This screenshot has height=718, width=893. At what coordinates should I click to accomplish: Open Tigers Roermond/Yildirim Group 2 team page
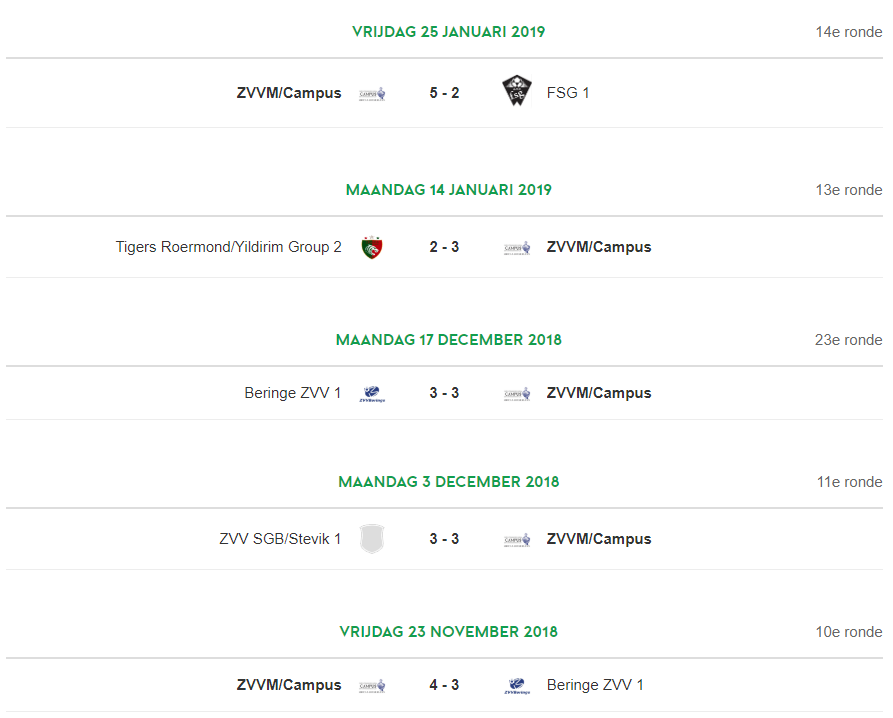click(x=228, y=247)
